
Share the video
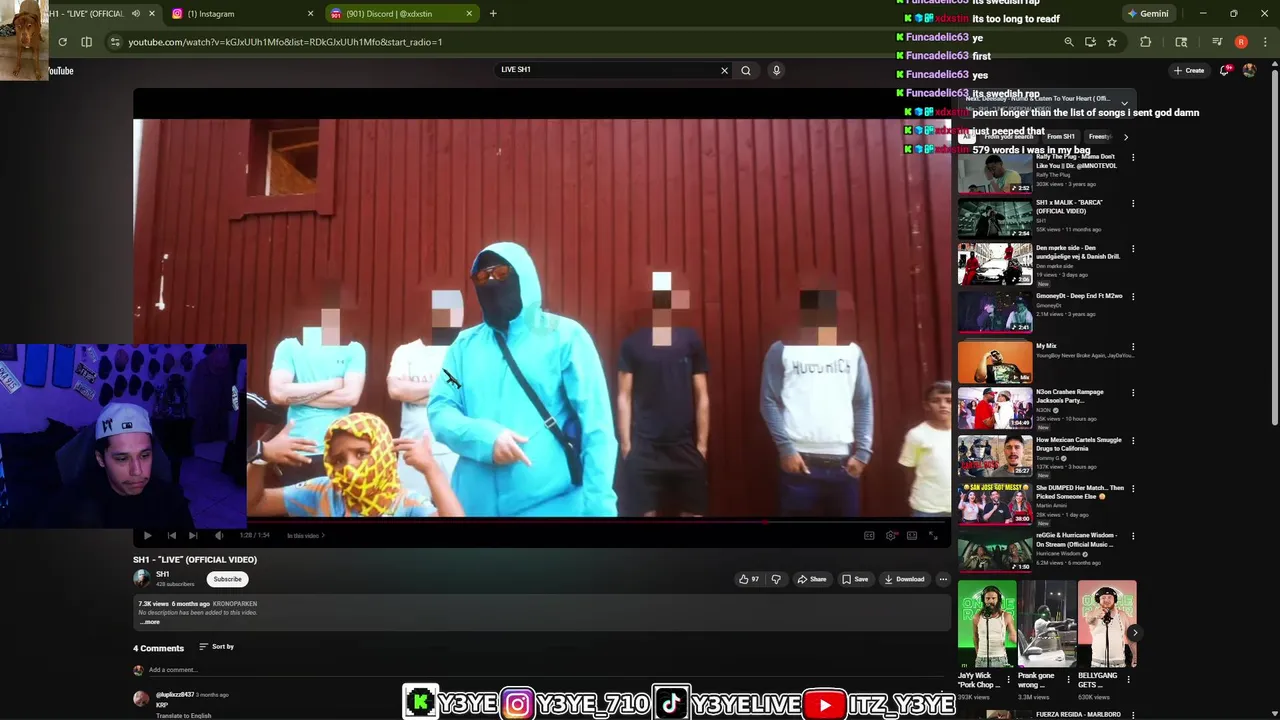pos(812,579)
